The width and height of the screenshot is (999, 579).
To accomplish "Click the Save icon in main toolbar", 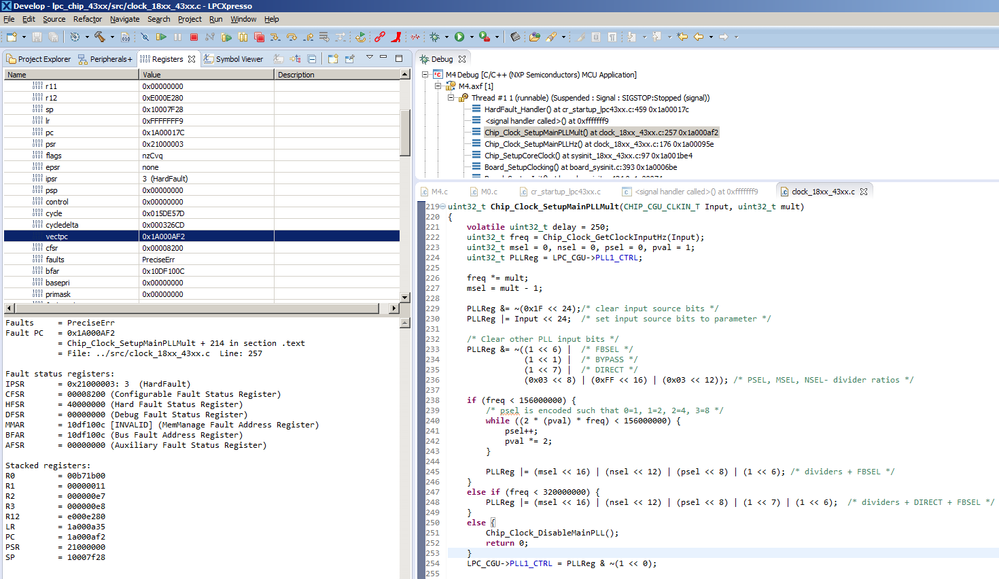I will pos(37,37).
